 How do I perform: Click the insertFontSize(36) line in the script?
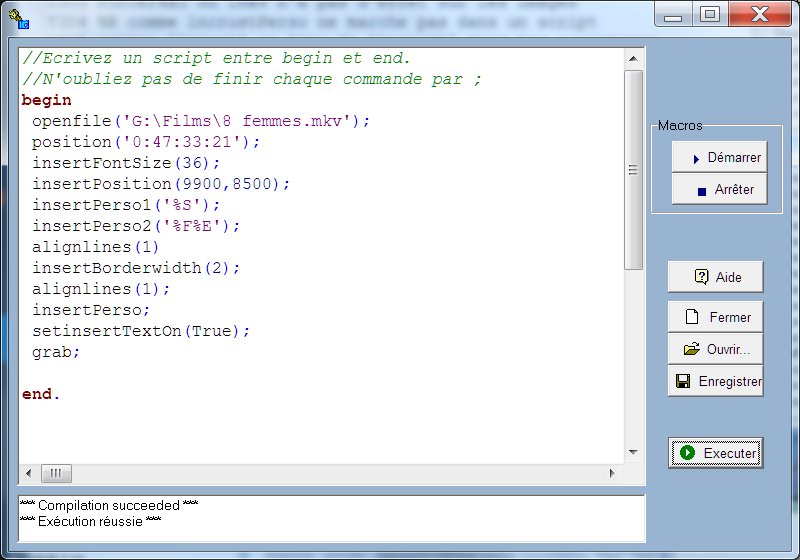point(125,163)
